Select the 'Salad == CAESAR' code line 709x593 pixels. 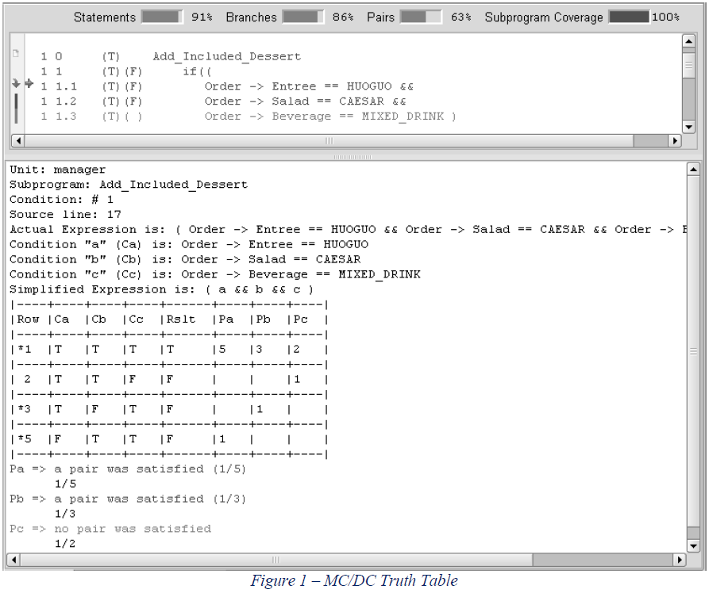tap(223, 101)
